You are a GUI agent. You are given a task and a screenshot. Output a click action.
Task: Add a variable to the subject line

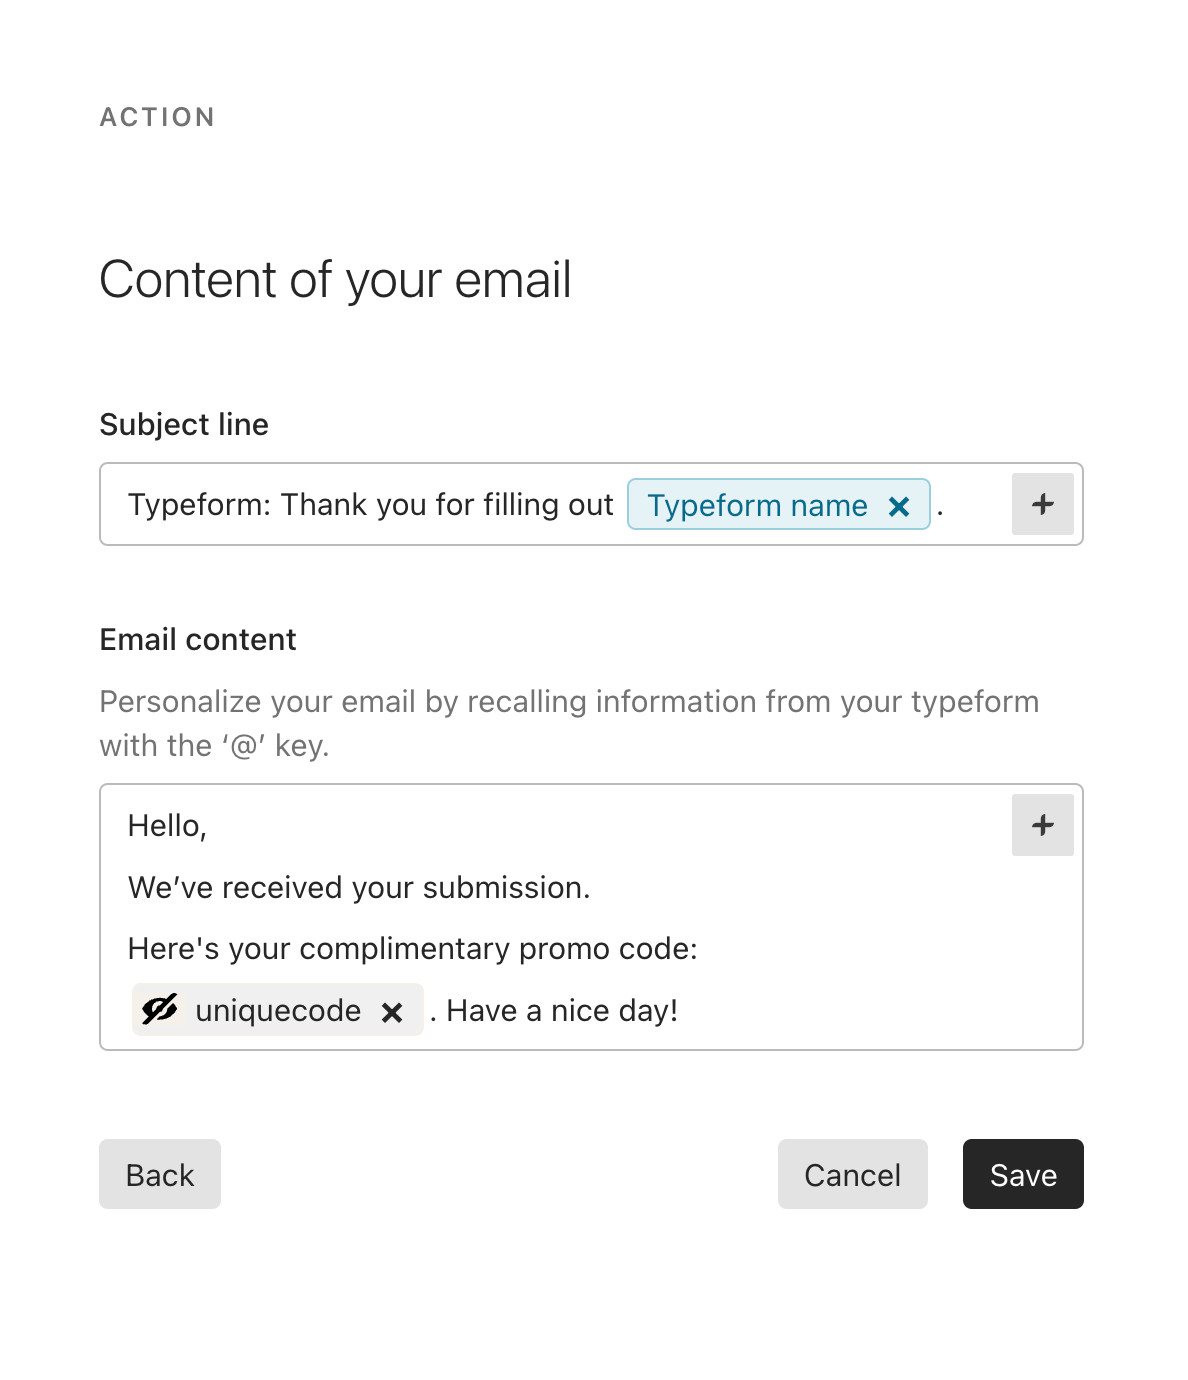1043,504
